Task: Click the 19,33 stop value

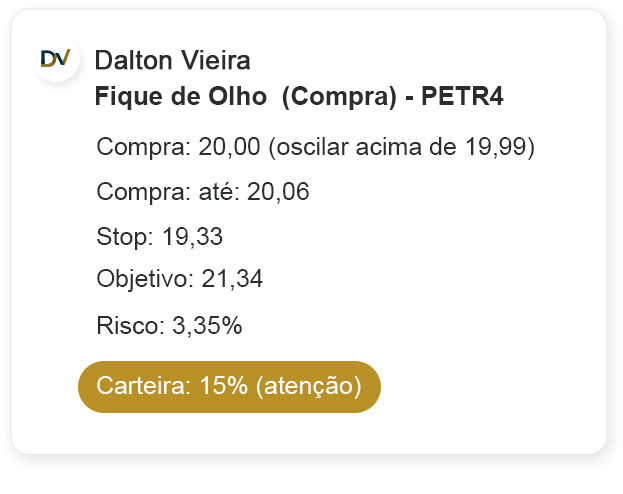Action: coord(193,237)
